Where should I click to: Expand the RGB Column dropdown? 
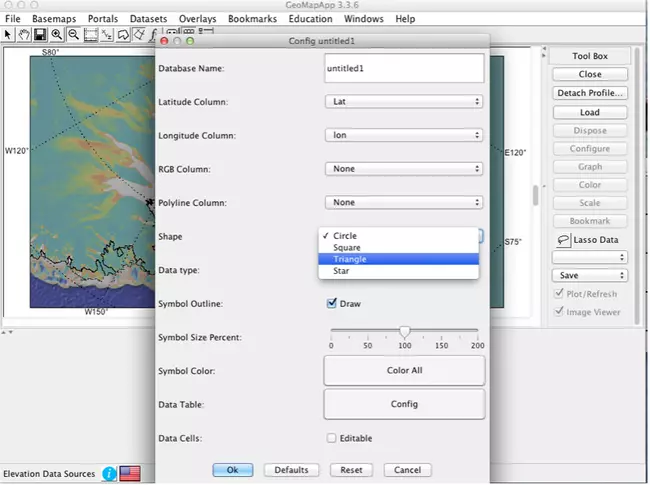coord(404,169)
